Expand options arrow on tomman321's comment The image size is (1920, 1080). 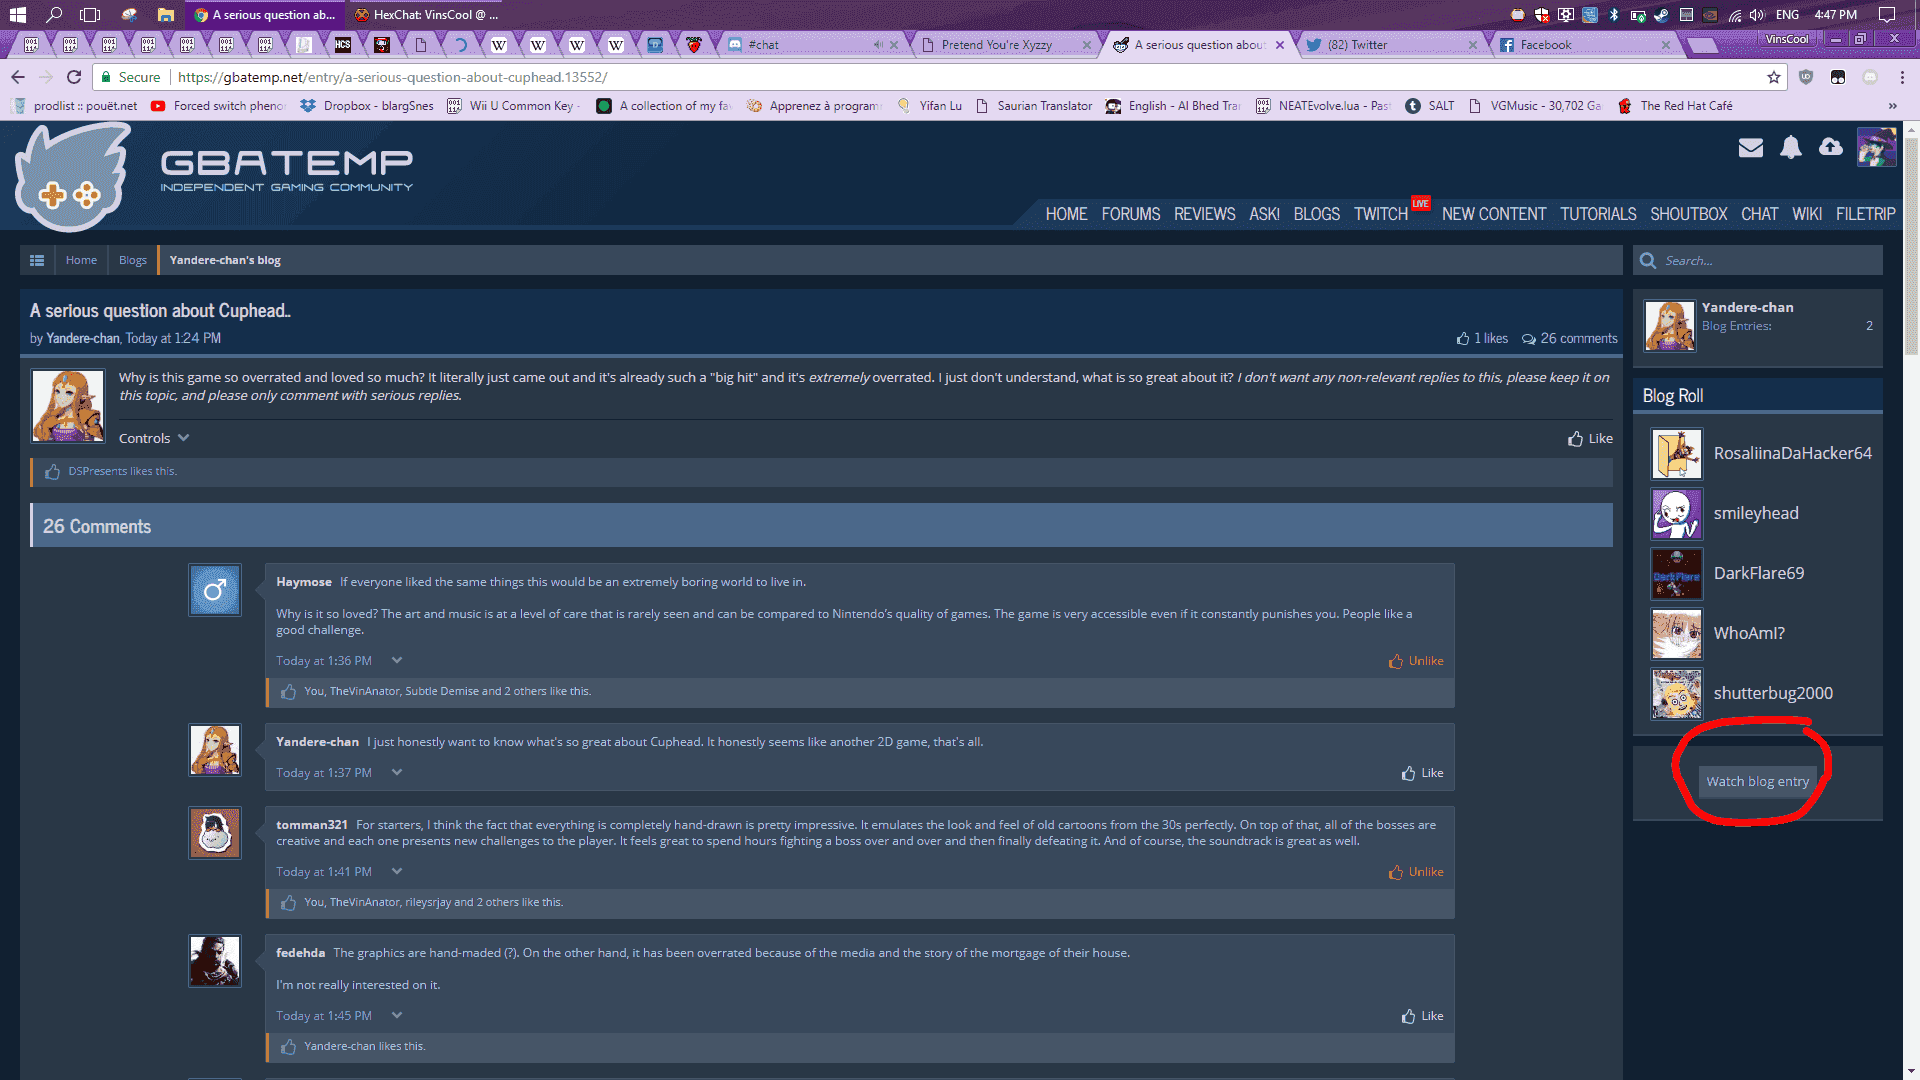[397, 871]
